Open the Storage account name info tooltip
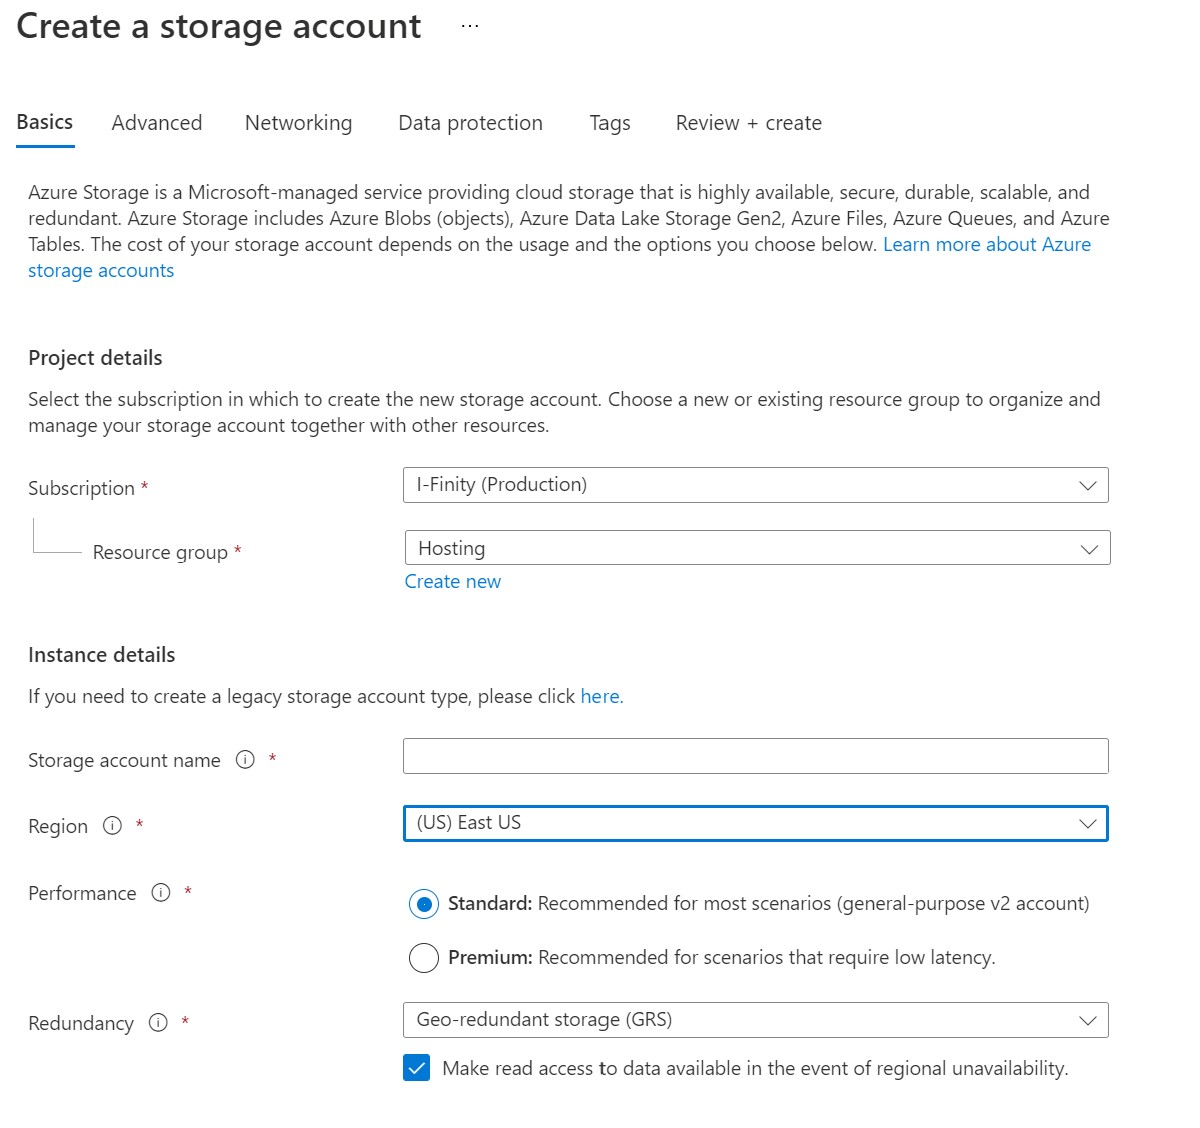The width and height of the screenshot is (1200, 1128). coord(245,760)
